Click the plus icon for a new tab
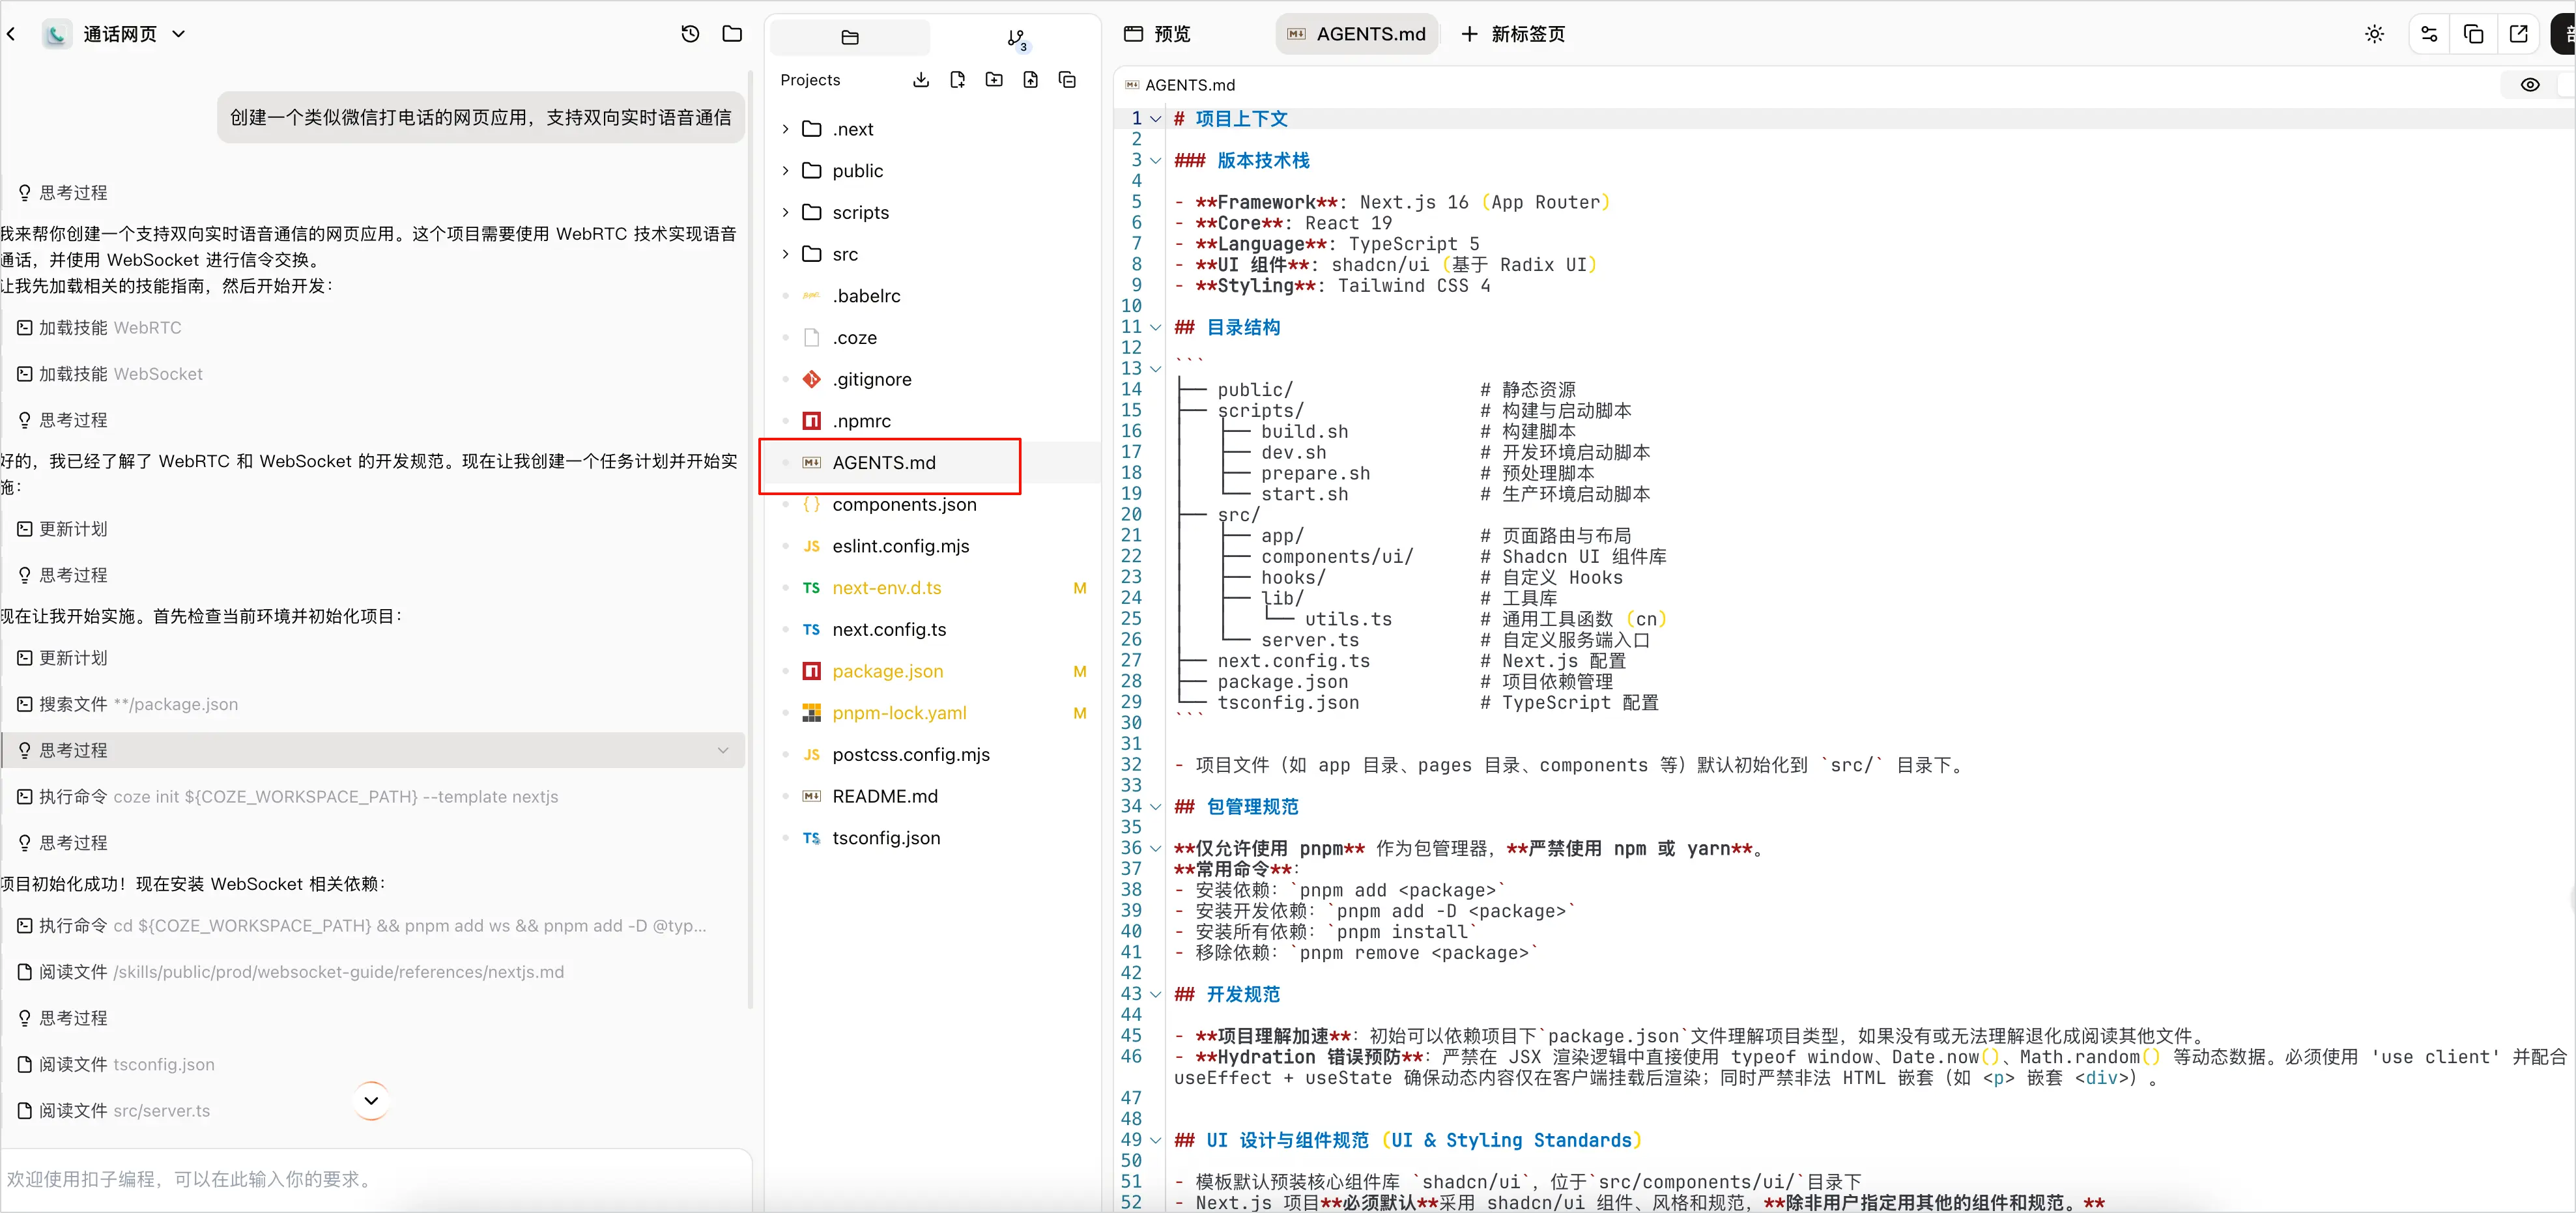This screenshot has width=2576, height=1213. point(1469,34)
